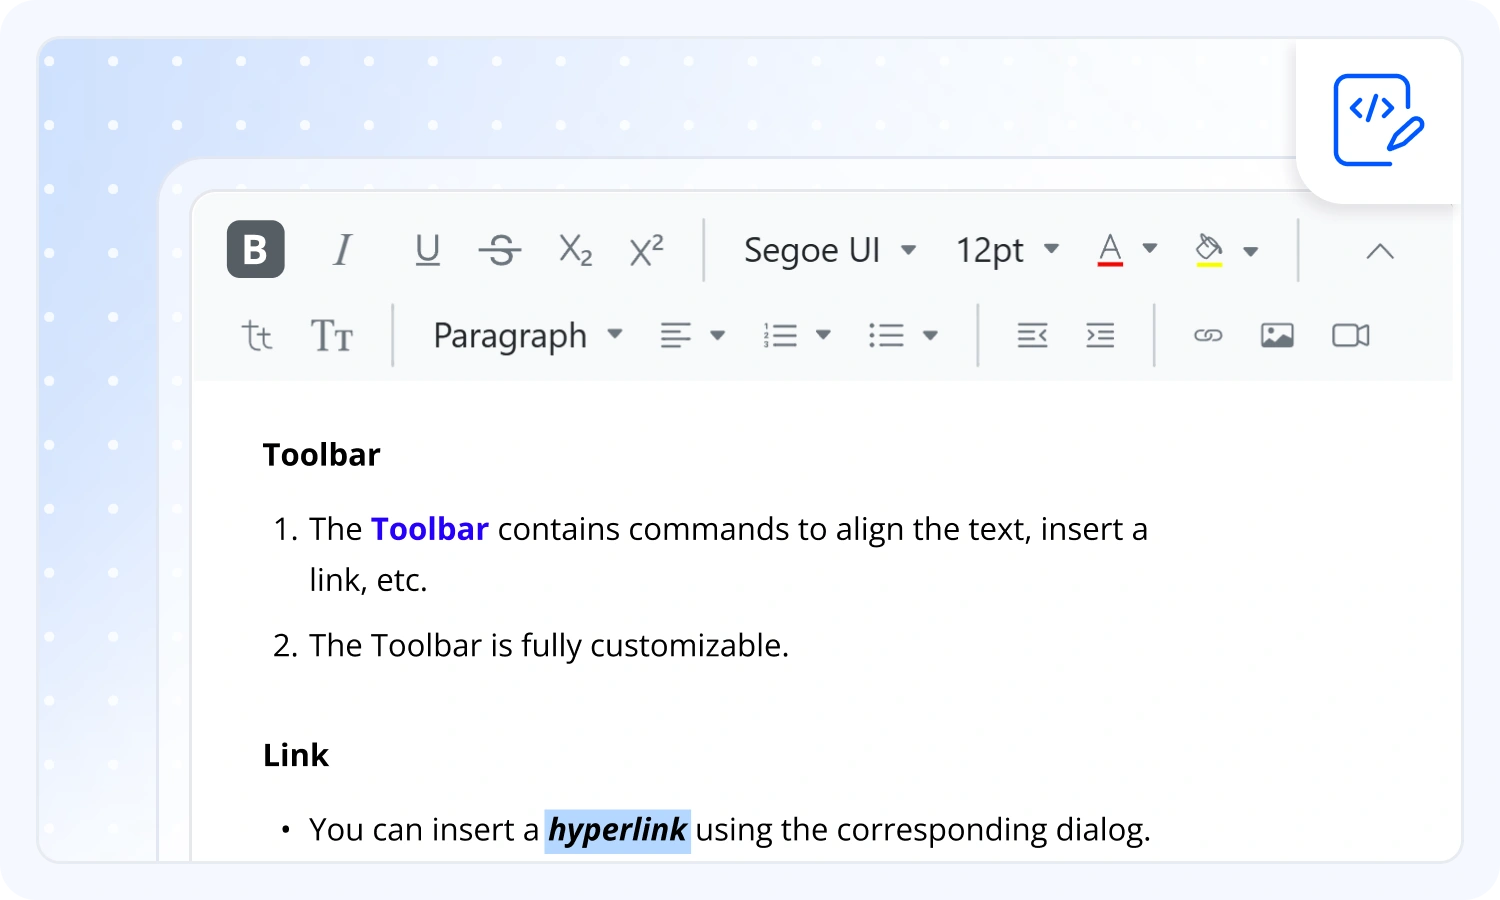Screen dimensions: 1500x900
Task: Insert a video
Action: [x=1351, y=335]
